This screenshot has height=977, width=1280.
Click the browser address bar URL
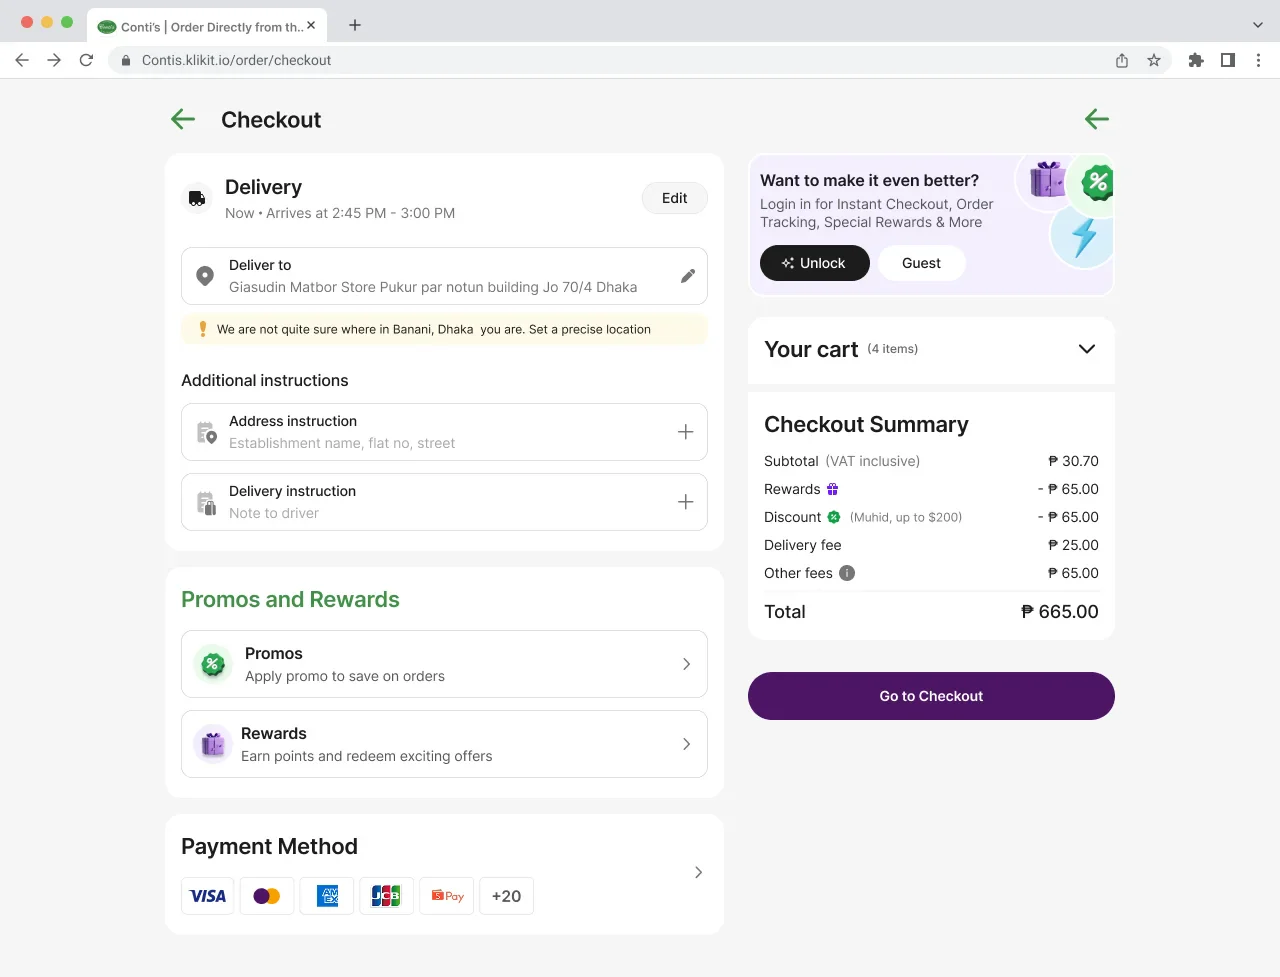[x=237, y=60]
